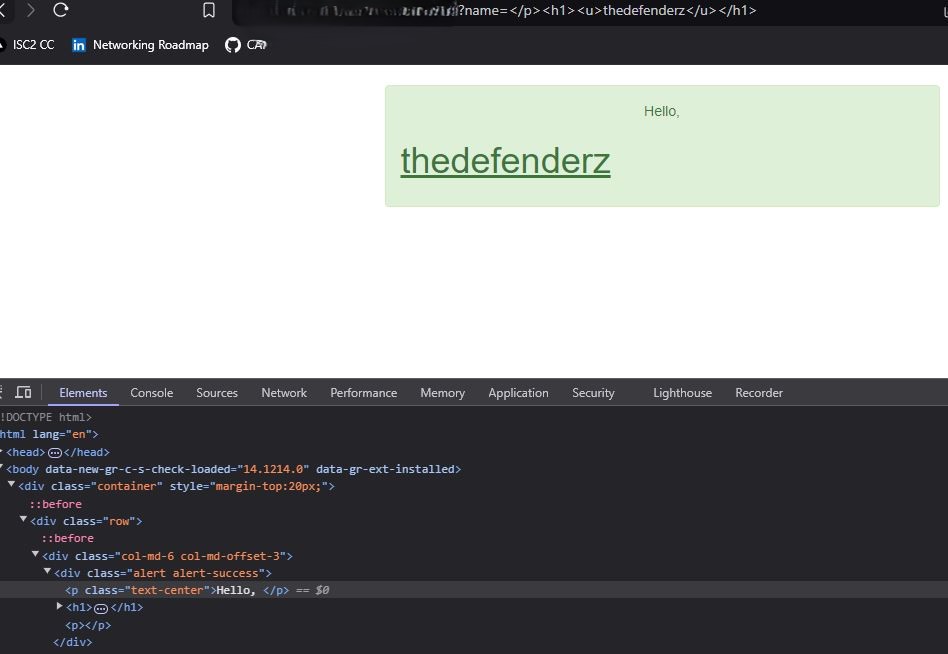Open the Performance tab
This screenshot has width=948, height=654.
click(363, 393)
